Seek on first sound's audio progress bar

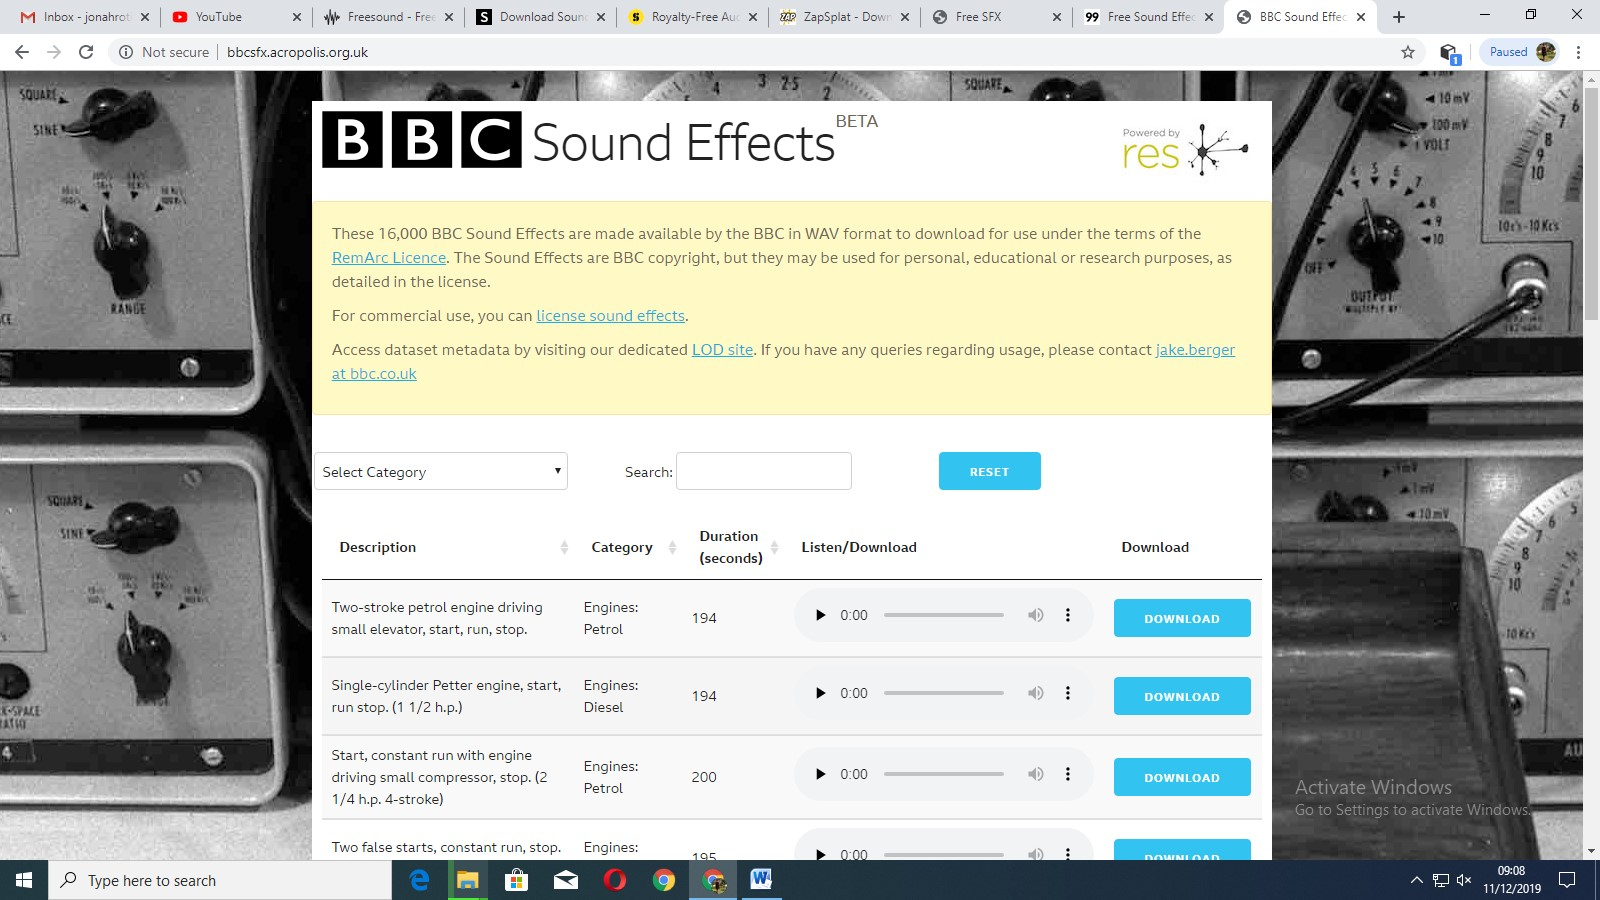pyautogui.click(x=943, y=615)
